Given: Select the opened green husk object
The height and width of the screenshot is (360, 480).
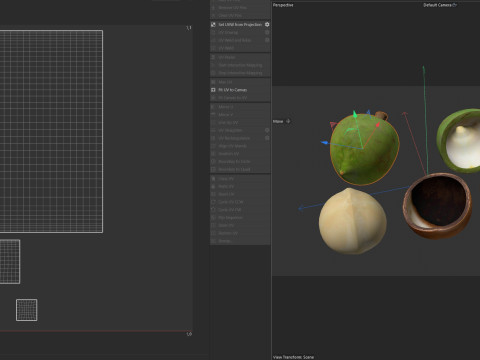Looking at the screenshot, I should point(459,141).
